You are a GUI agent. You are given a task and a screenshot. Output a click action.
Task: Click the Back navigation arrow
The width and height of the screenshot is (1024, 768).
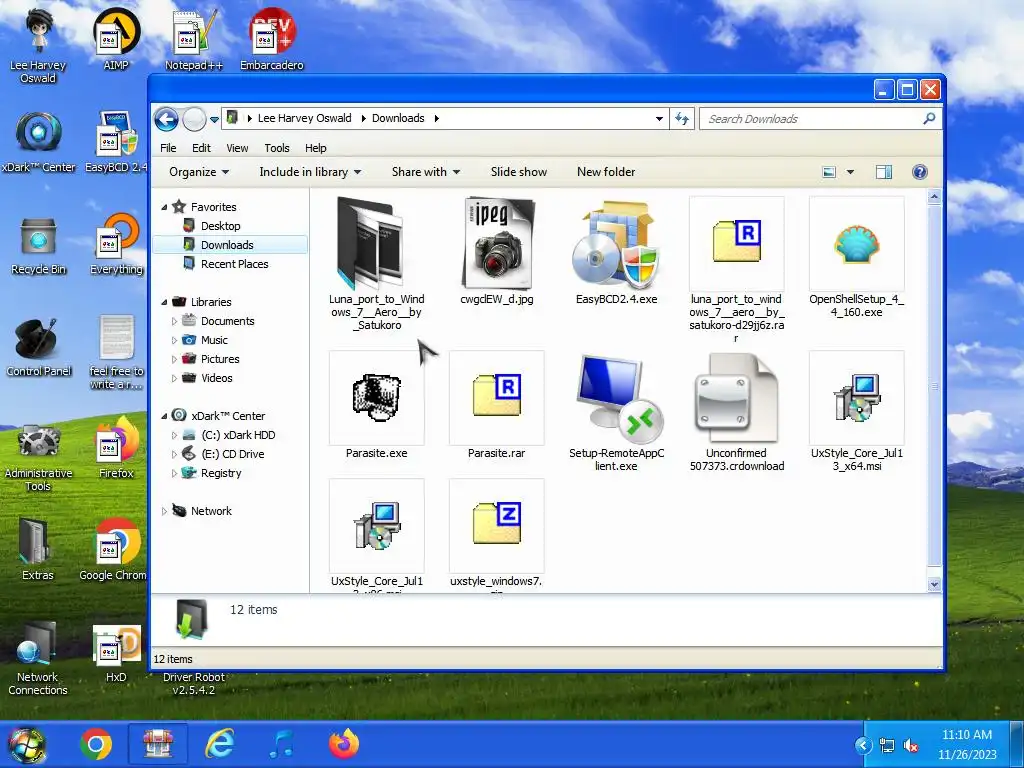(167, 119)
